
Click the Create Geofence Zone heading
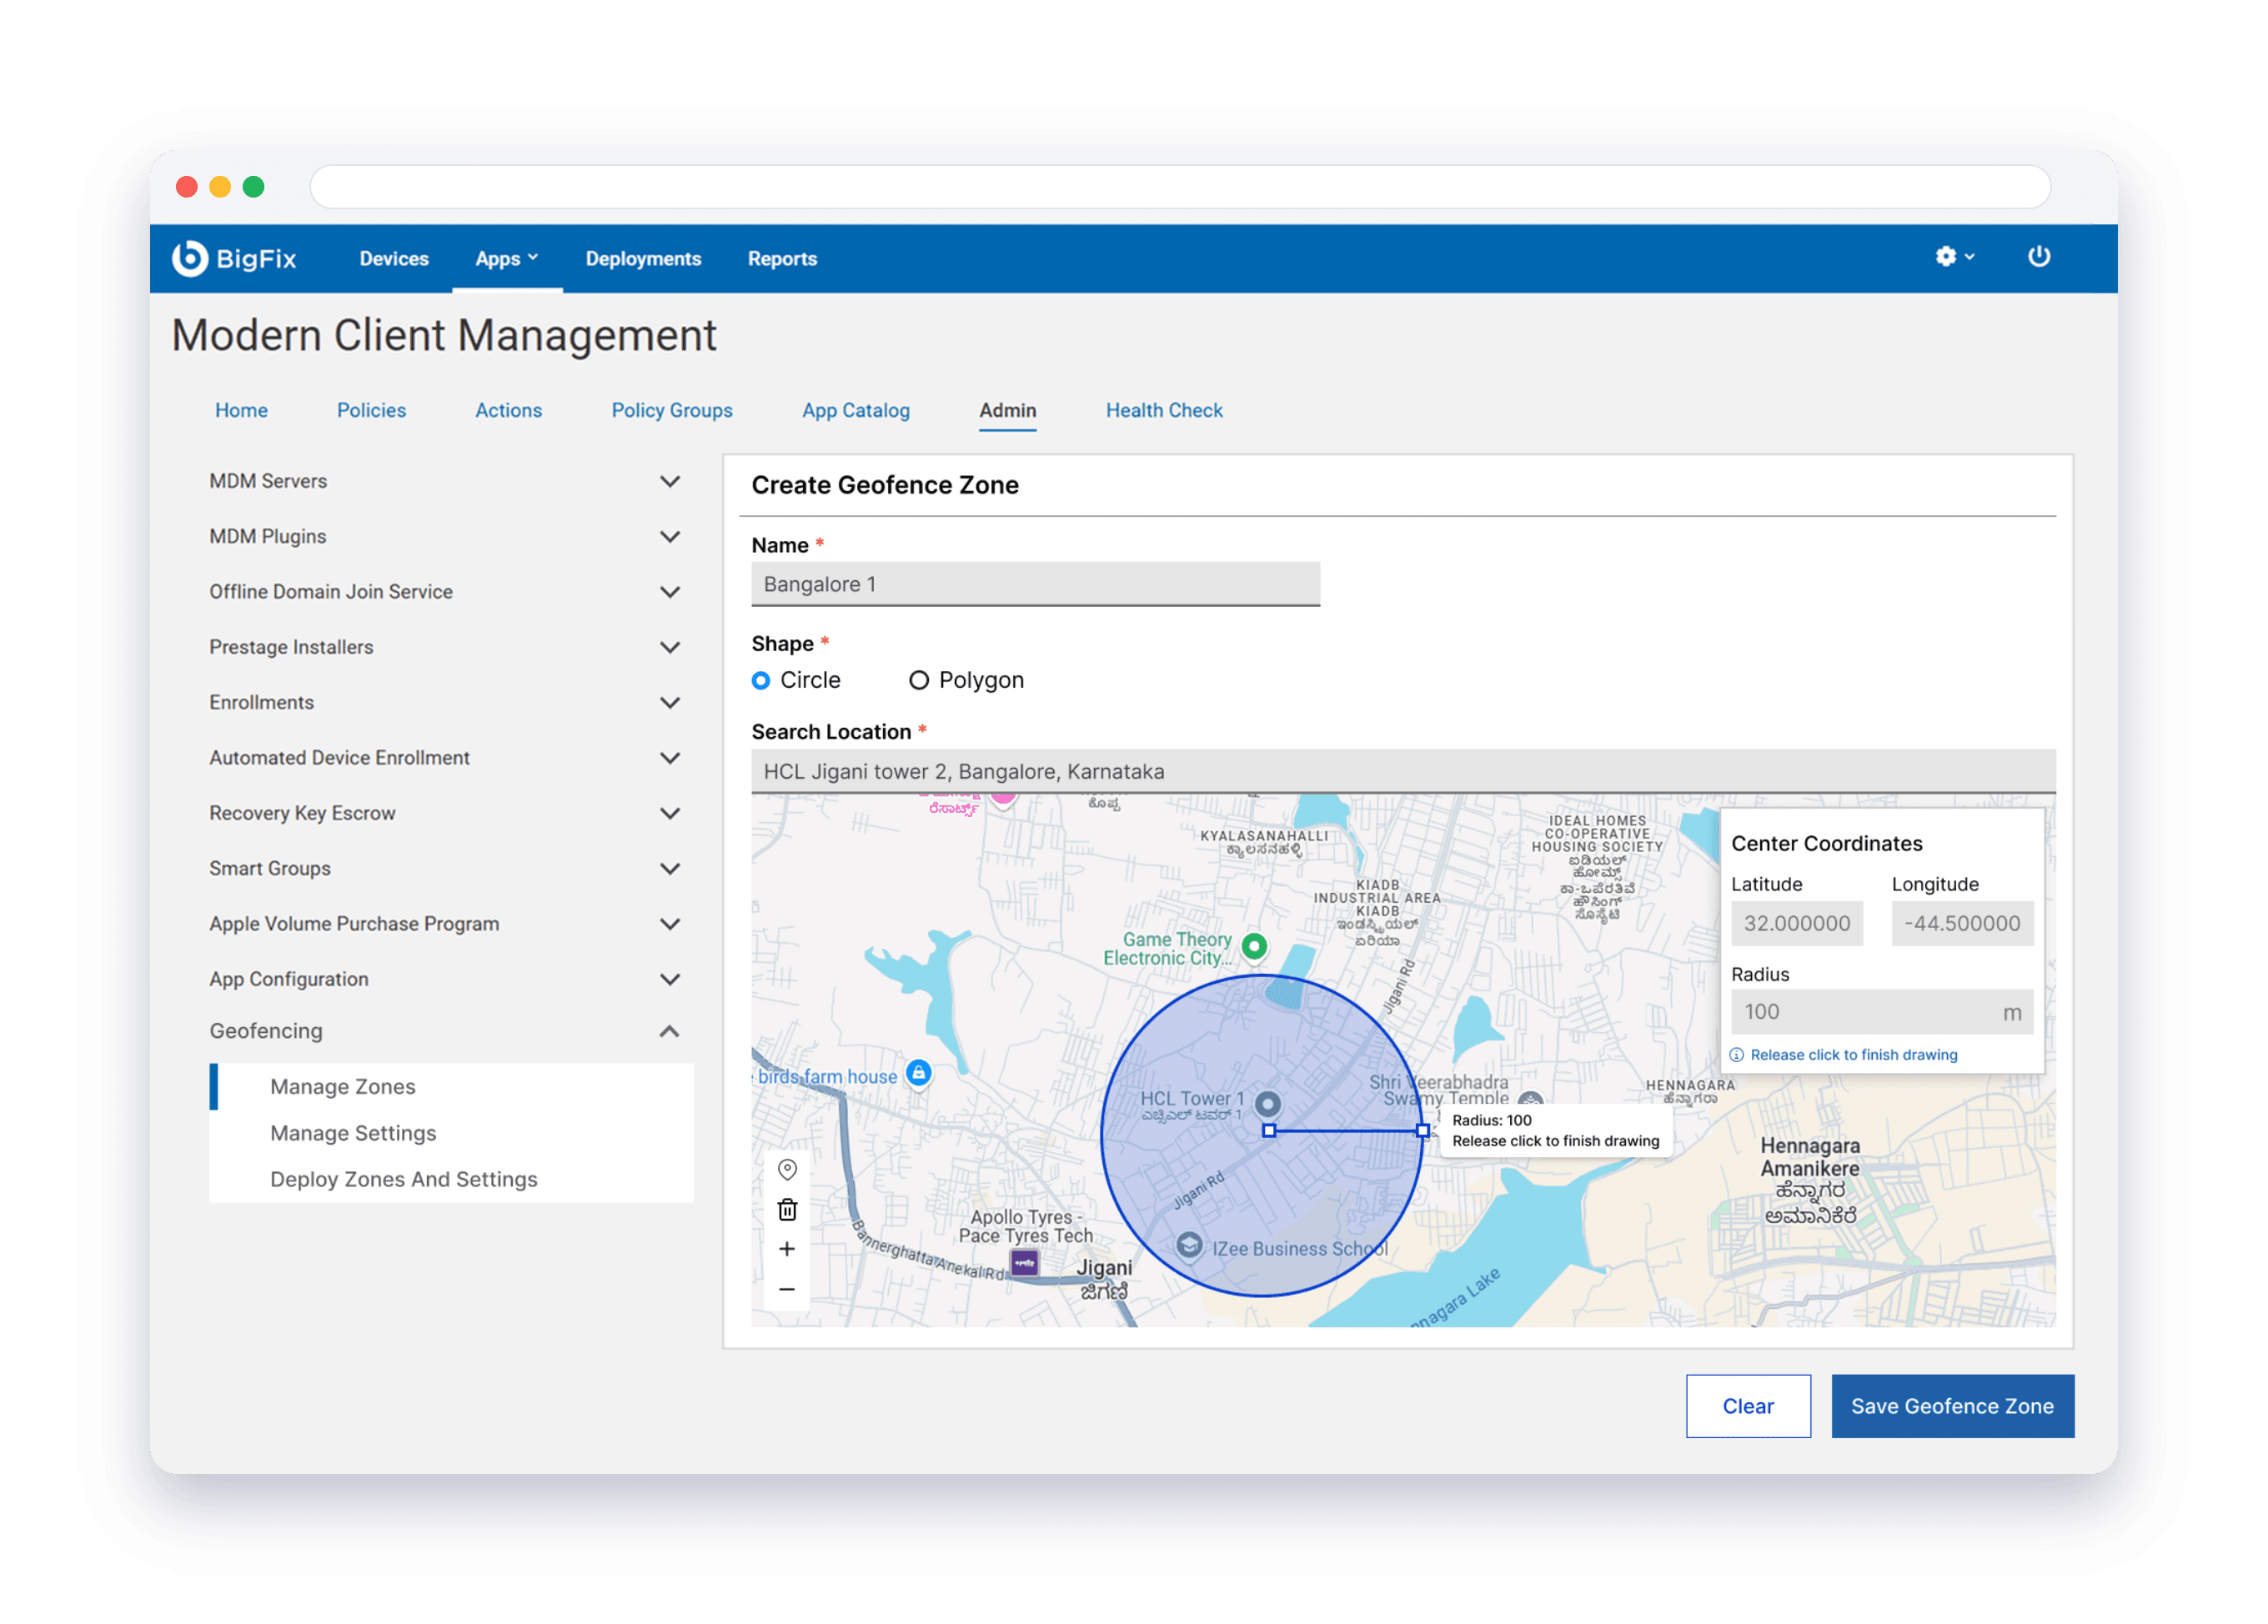click(885, 485)
